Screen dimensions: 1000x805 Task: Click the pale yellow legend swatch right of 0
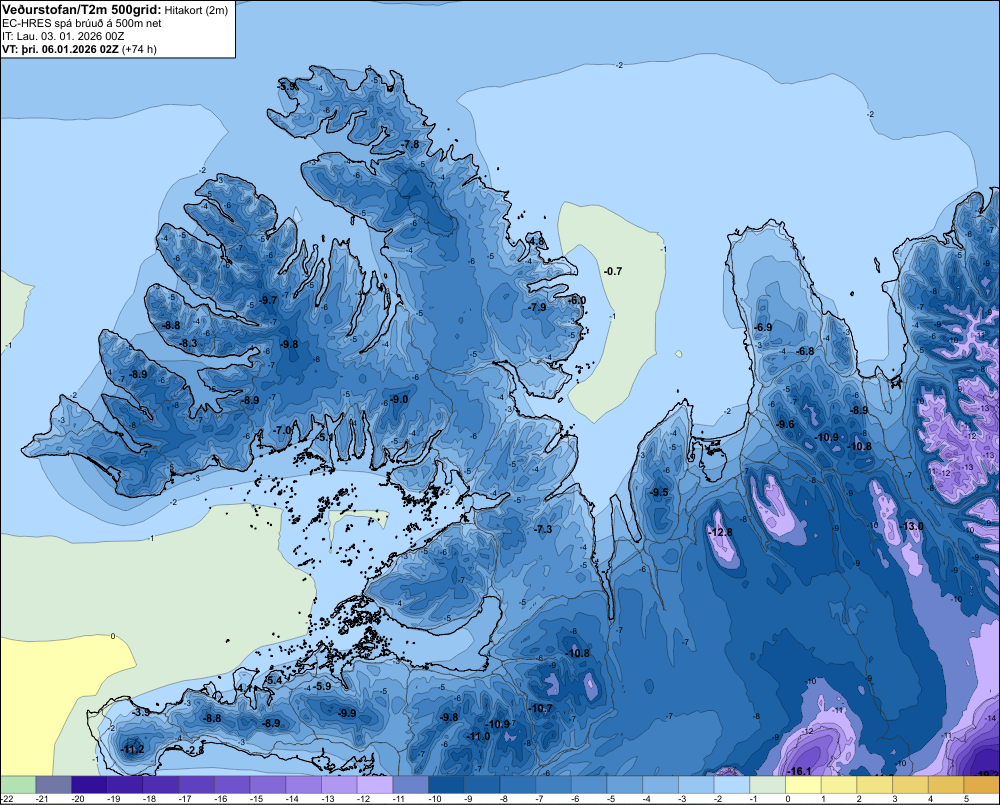click(803, 785)
